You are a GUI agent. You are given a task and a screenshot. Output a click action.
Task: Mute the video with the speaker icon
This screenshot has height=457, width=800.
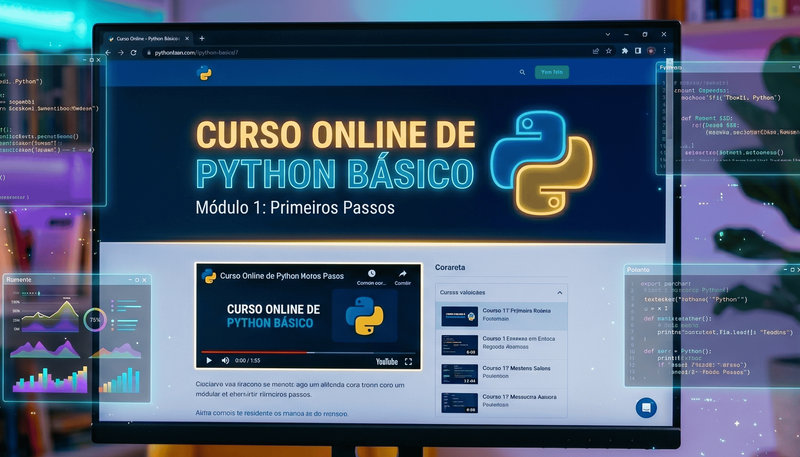click(225, 360)
